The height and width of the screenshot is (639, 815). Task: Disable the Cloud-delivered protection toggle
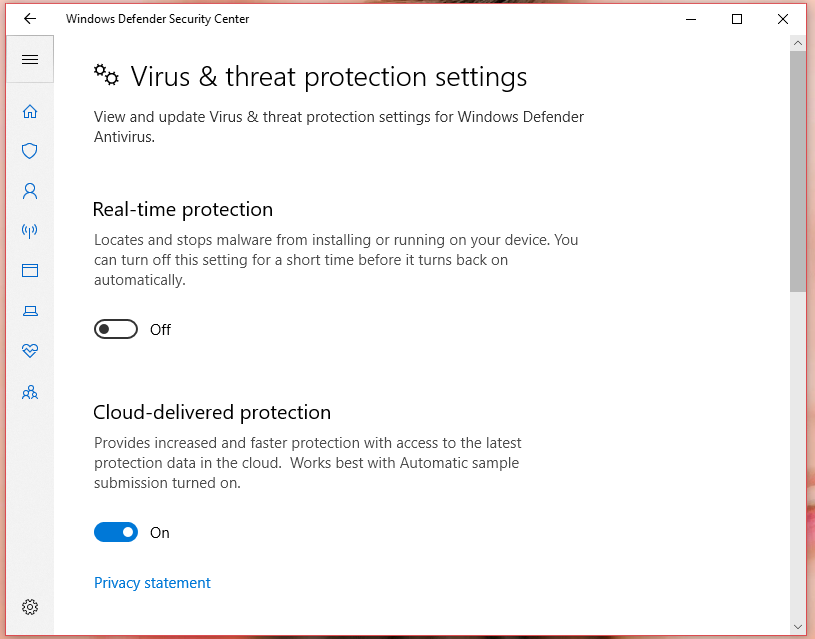click(116, 532)
